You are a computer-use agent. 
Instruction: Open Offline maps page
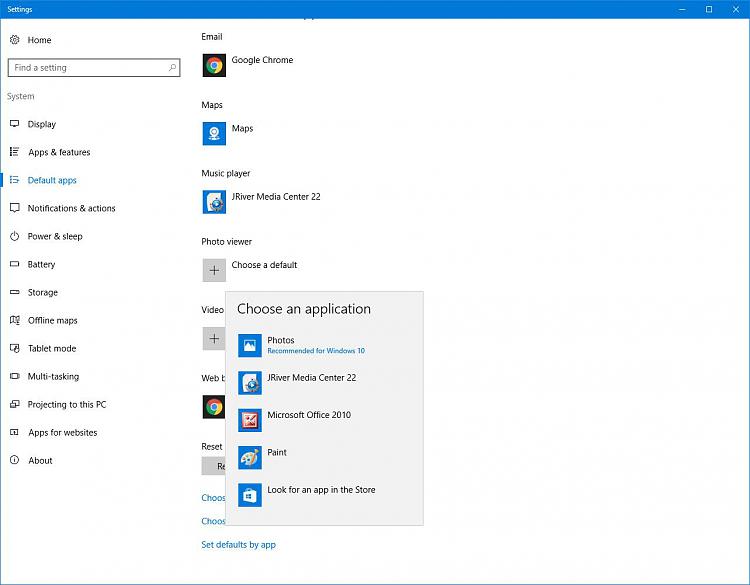(52, 320)
